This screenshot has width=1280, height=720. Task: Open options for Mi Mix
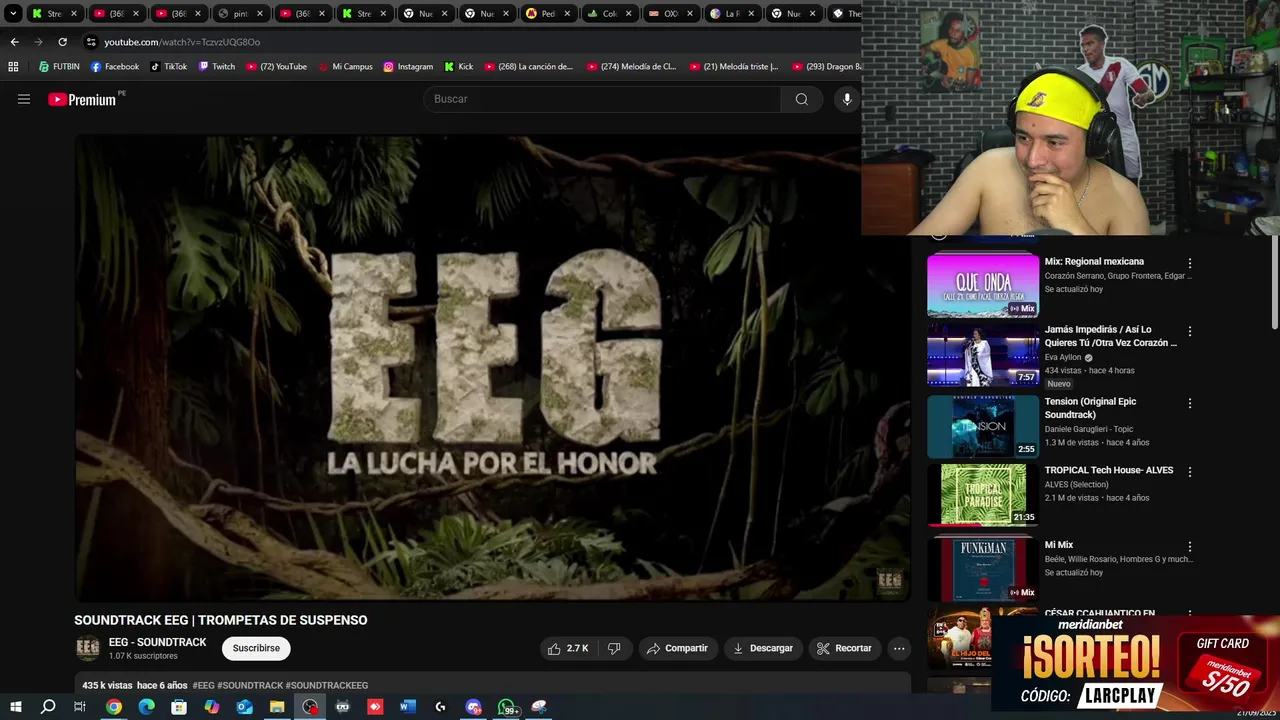pyautogui.click(x=1190, y=547)
